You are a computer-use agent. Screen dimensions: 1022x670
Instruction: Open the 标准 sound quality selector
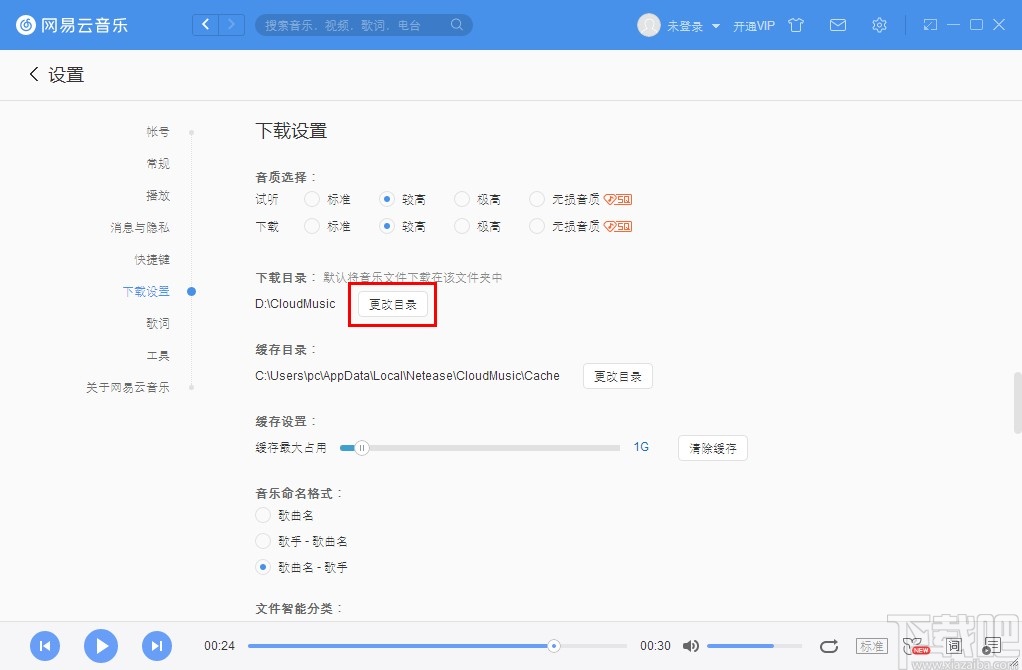(x=871, y=646)
